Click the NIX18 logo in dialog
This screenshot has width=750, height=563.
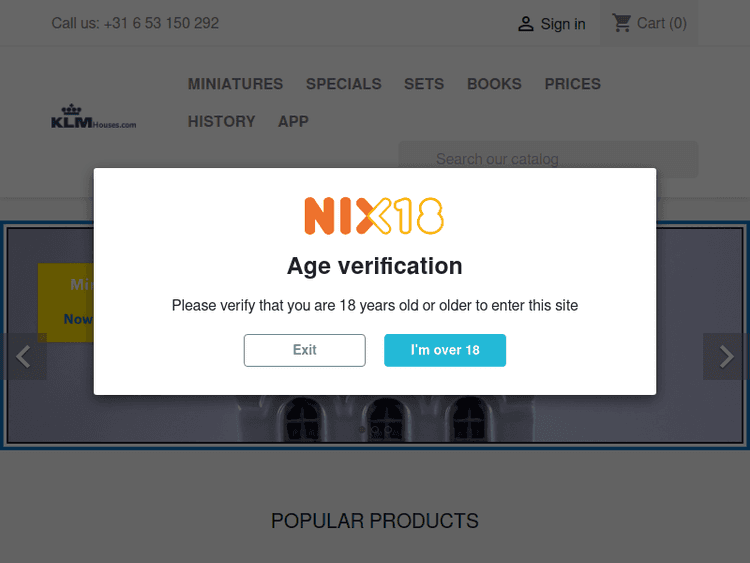pyautogui.click(x=374, y=216)
